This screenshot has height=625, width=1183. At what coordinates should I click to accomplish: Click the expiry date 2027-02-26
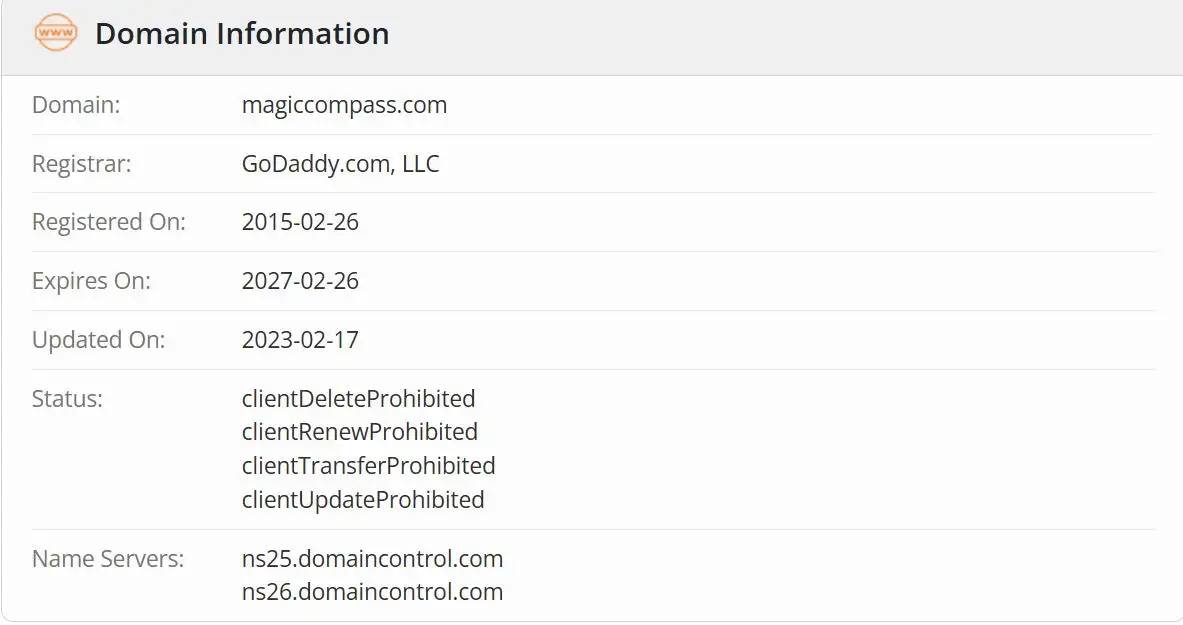coord(300,281)
